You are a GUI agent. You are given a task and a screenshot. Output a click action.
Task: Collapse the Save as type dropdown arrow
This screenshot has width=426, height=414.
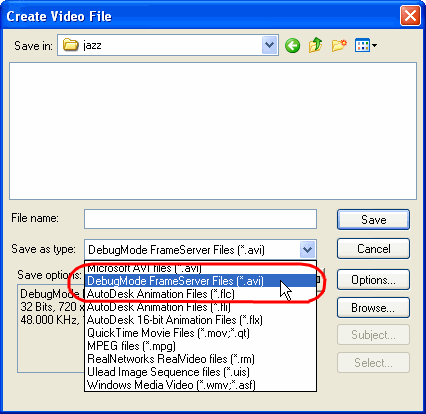(x=307, y=249)
